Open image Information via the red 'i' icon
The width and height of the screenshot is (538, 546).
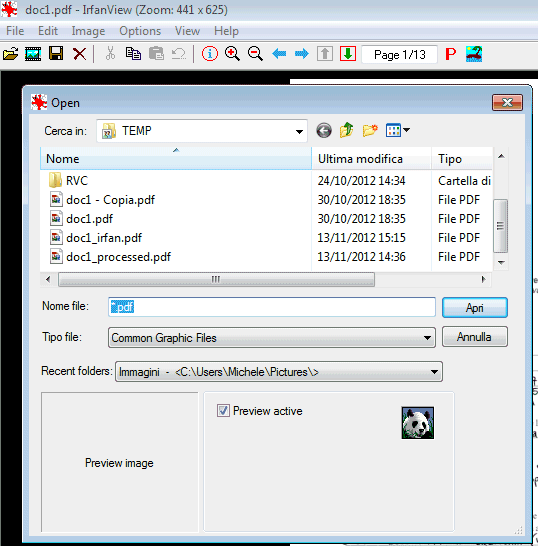click(x=210, y=54)
